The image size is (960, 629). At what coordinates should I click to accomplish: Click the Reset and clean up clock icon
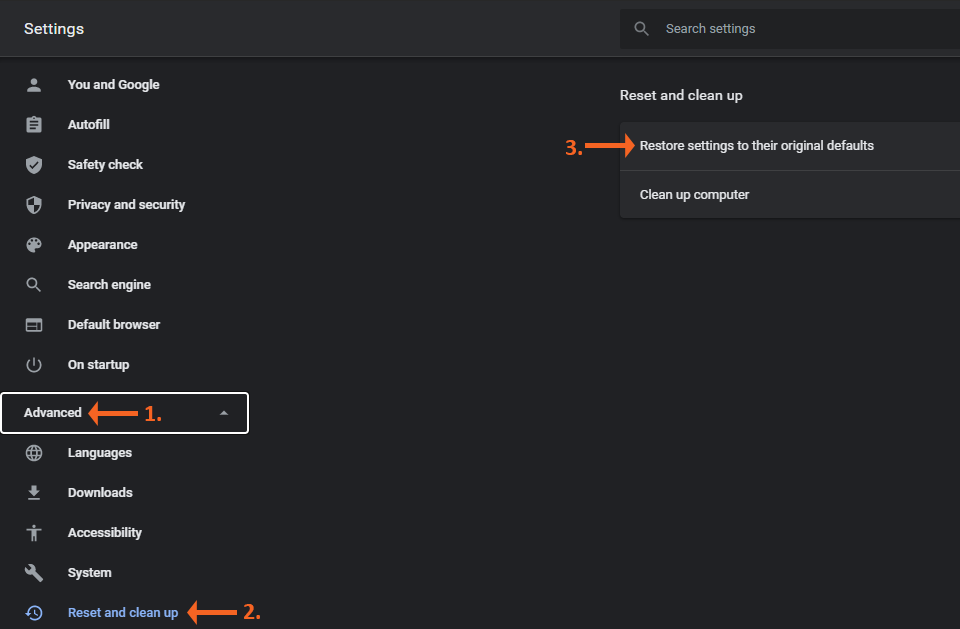pos(34,612)
